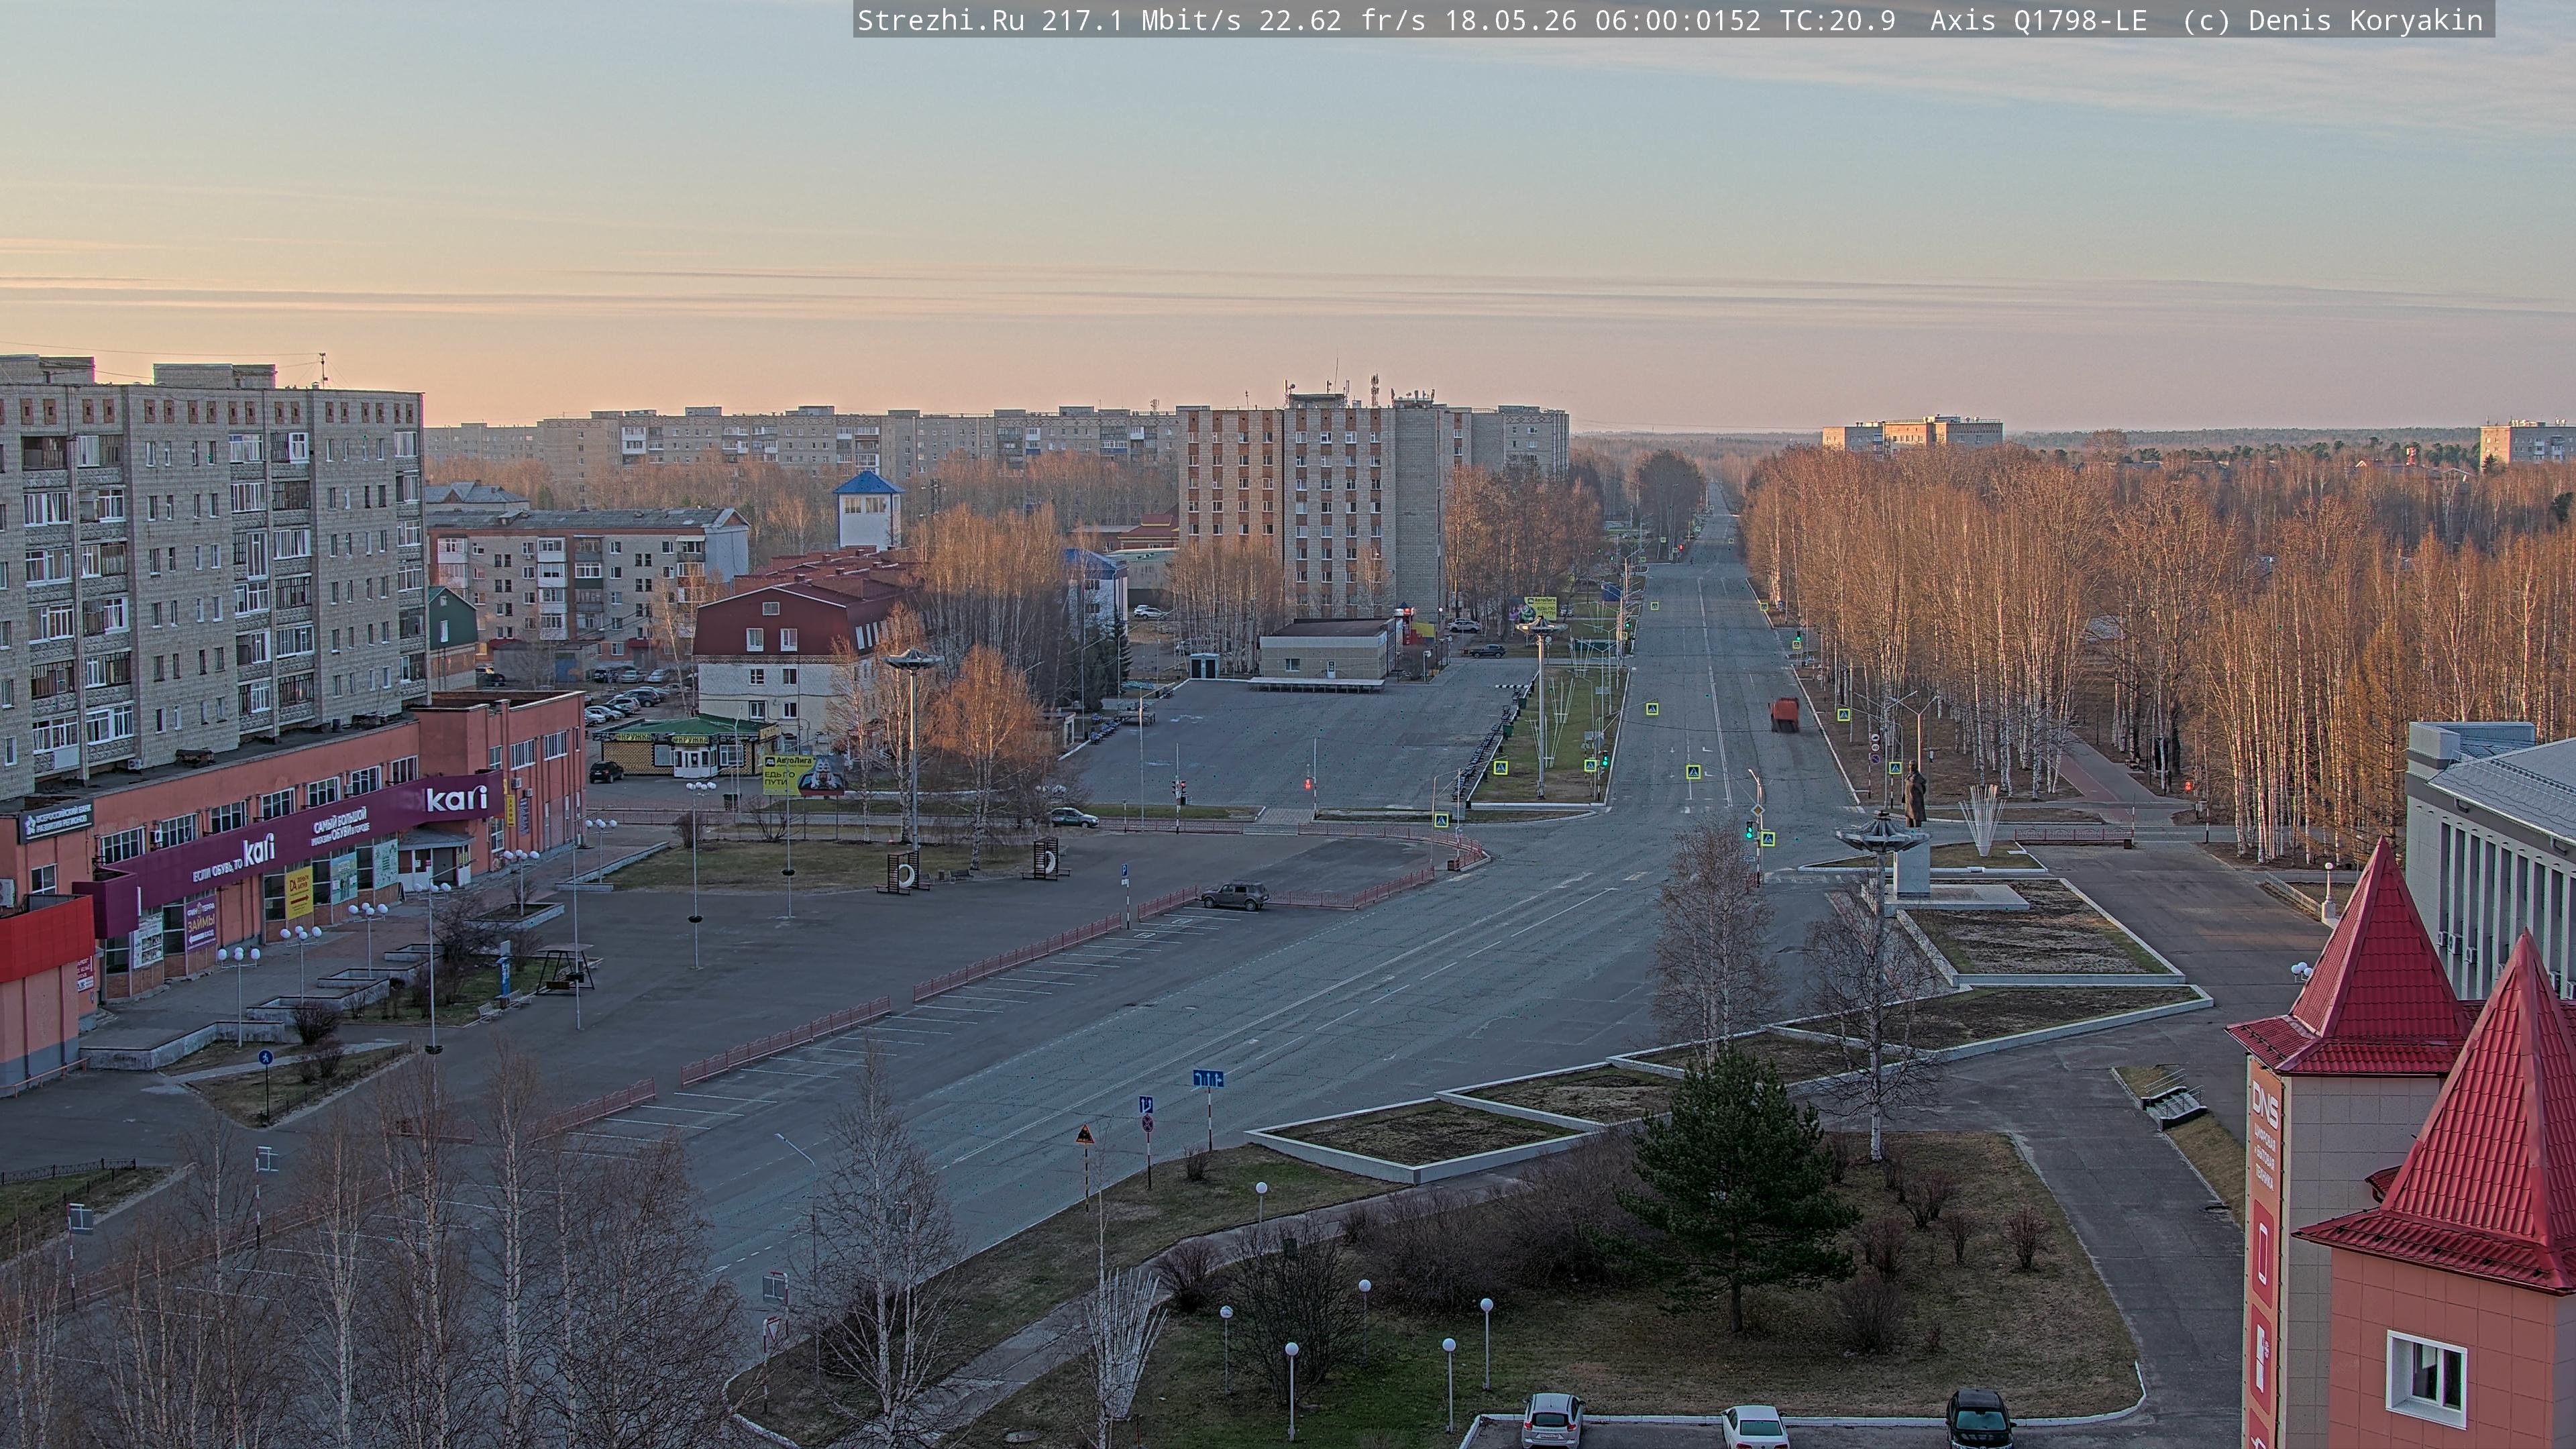Click the dark SUV parked by the red fence

(x=1234, y=895)
